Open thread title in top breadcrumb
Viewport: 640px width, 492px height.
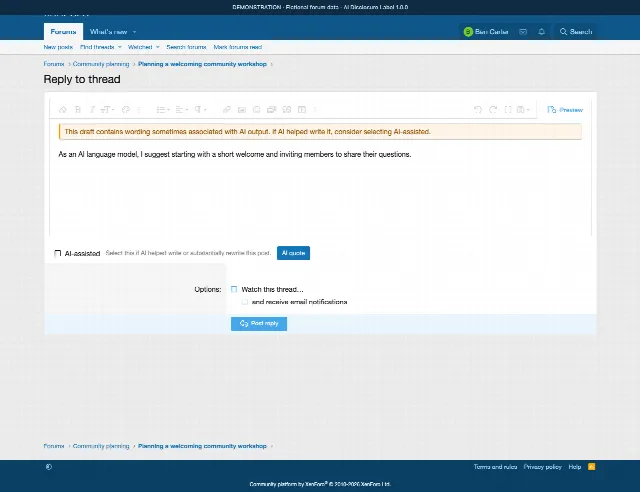202,64
